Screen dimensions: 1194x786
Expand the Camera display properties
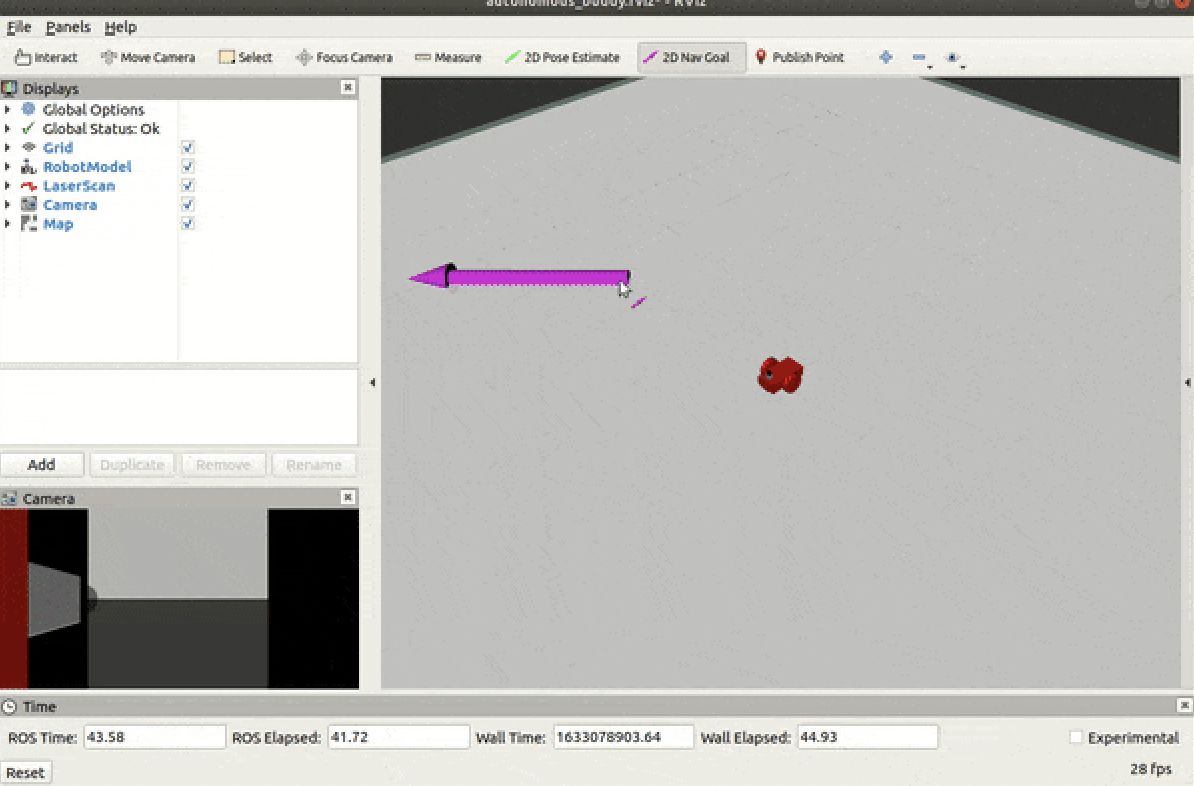click(8, 204)
